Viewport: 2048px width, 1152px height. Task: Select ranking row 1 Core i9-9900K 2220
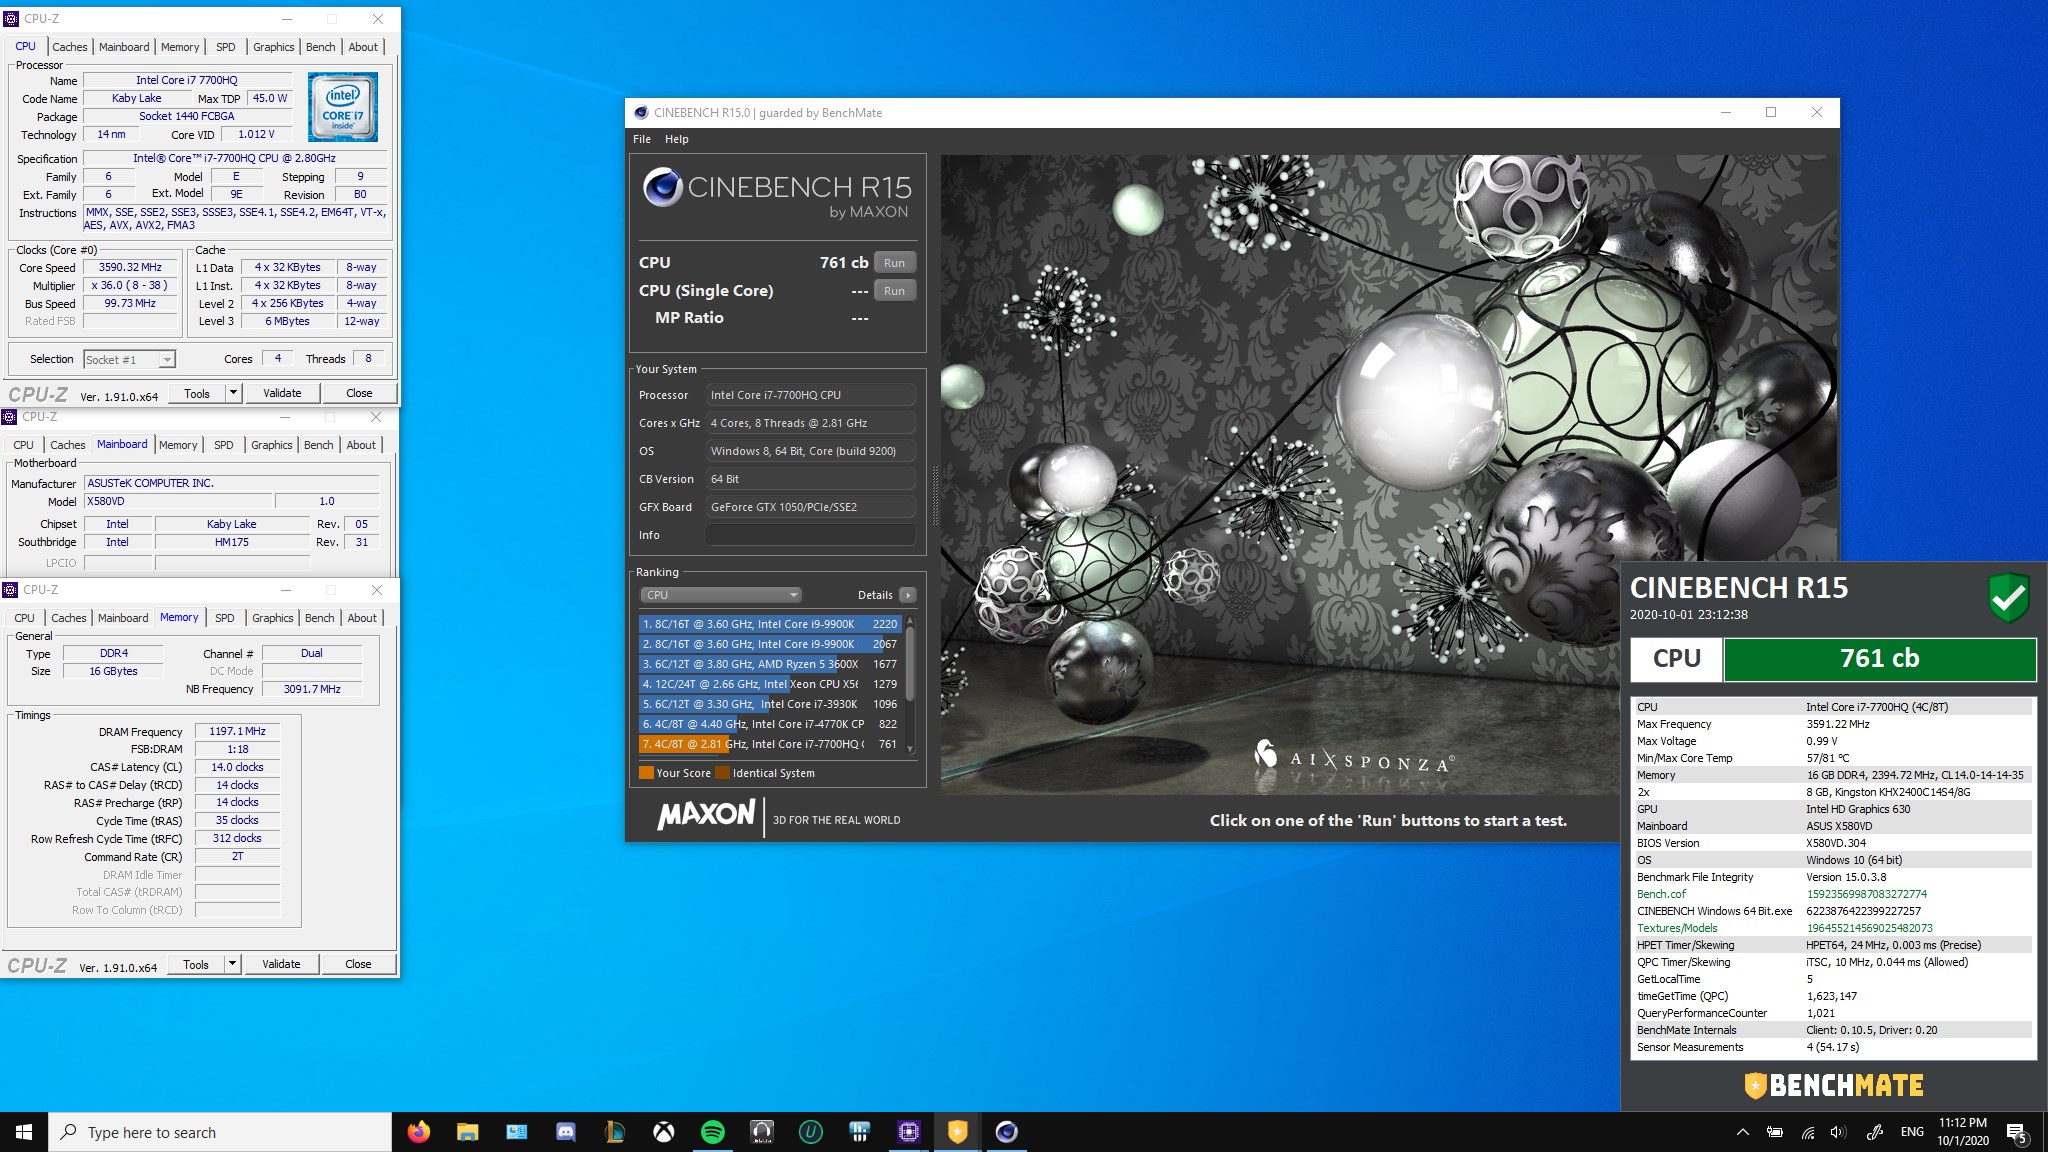tap(770, 624)
